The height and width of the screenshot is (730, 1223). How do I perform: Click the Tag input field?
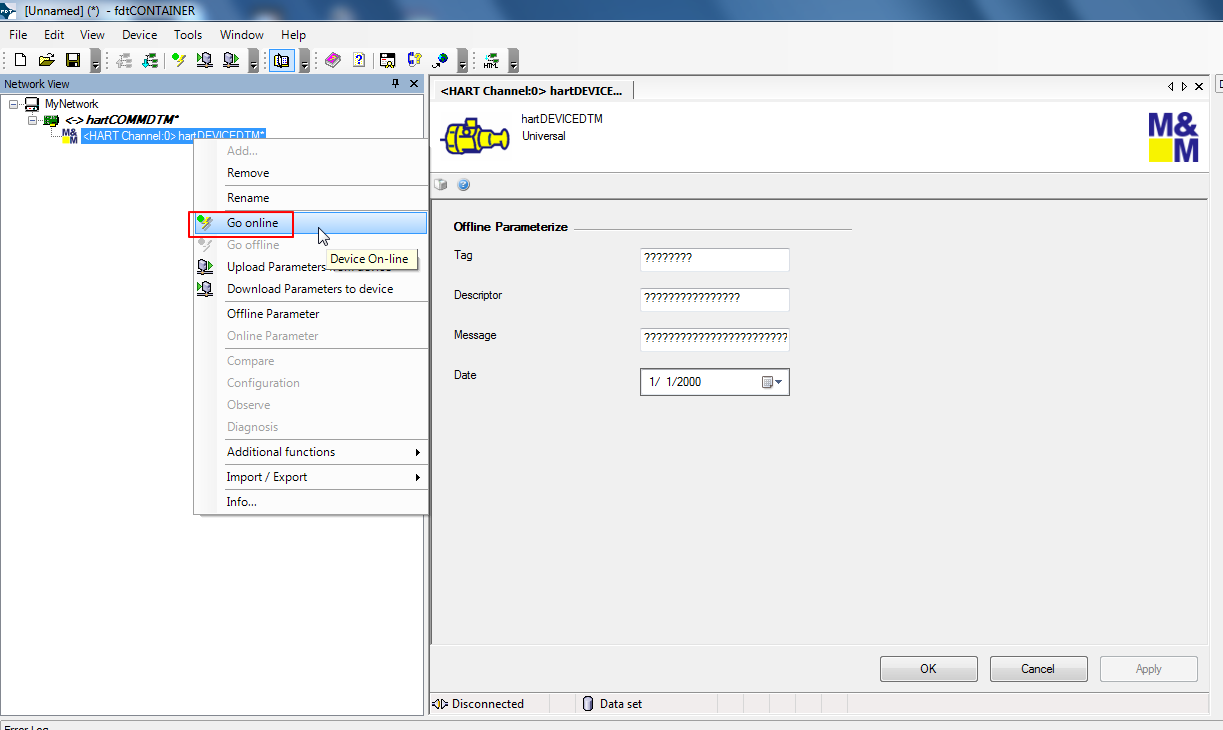tap(715, 259)
